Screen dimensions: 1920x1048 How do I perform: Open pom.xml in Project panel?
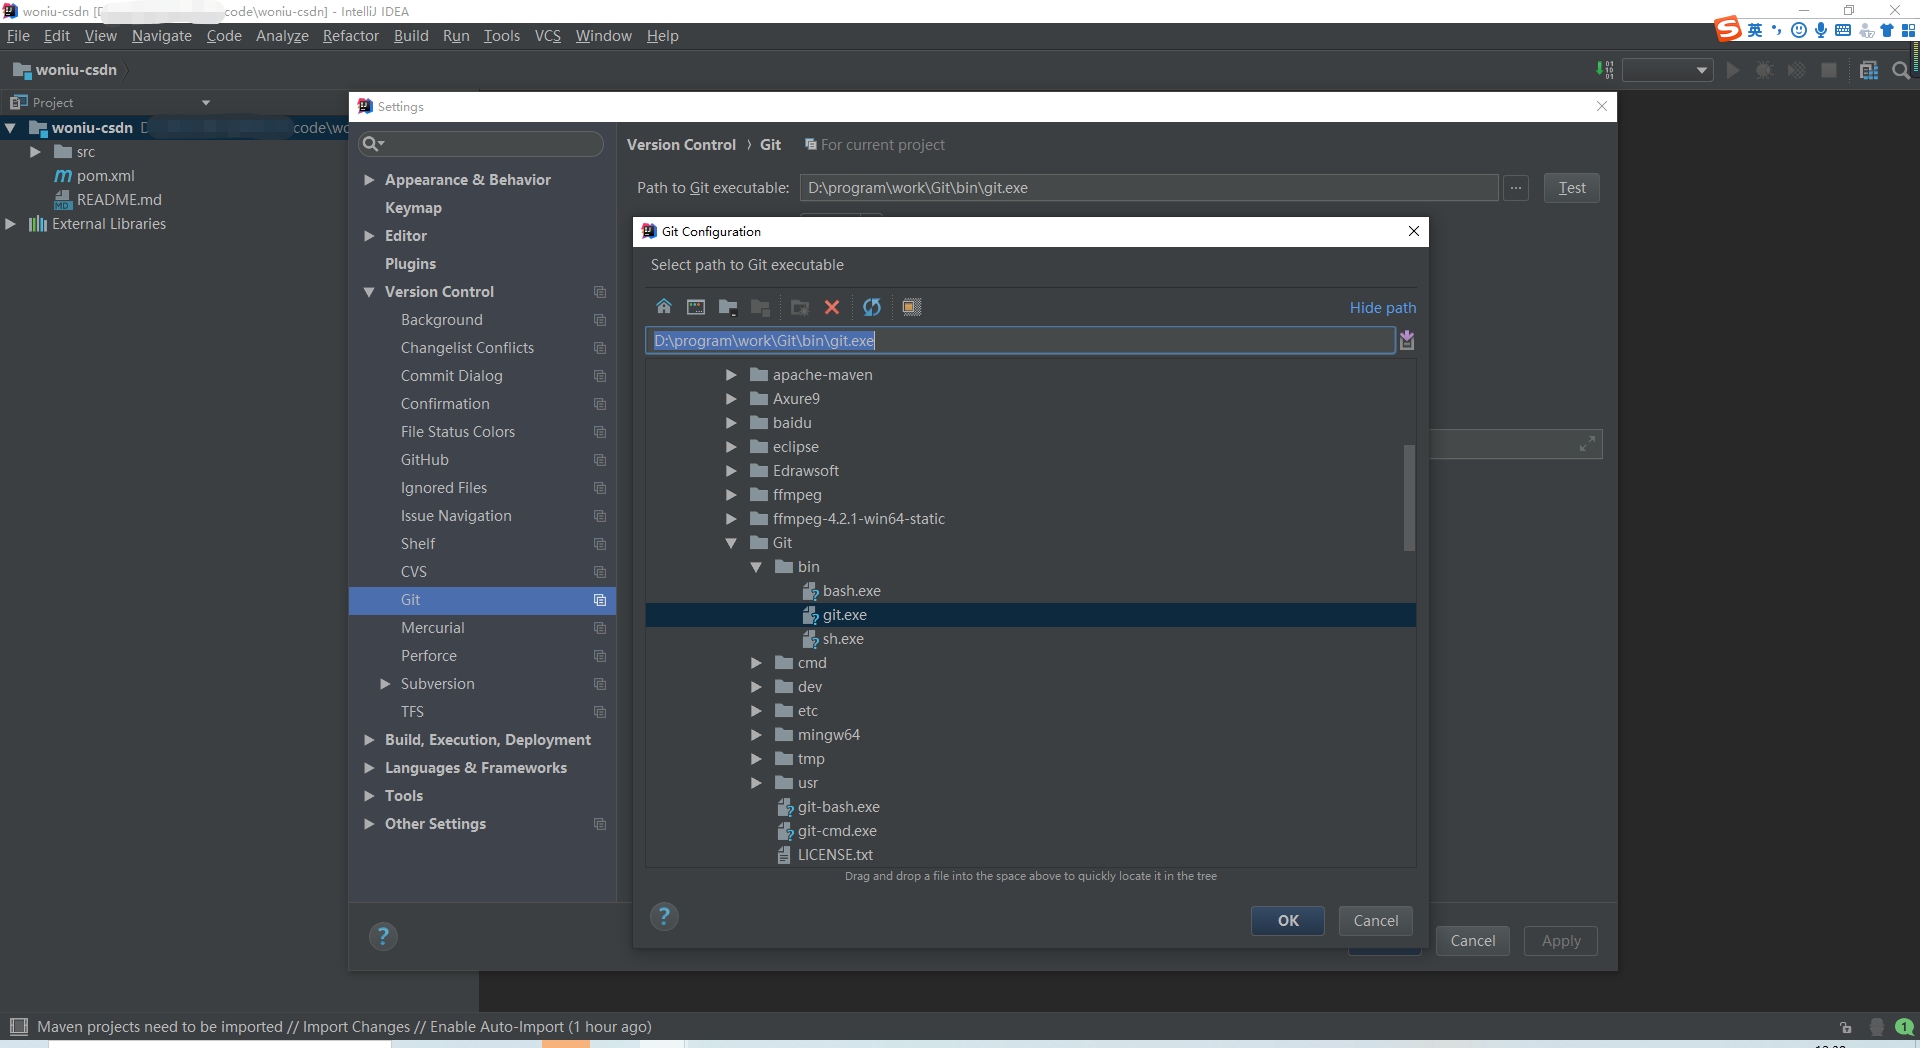[105, 176]
